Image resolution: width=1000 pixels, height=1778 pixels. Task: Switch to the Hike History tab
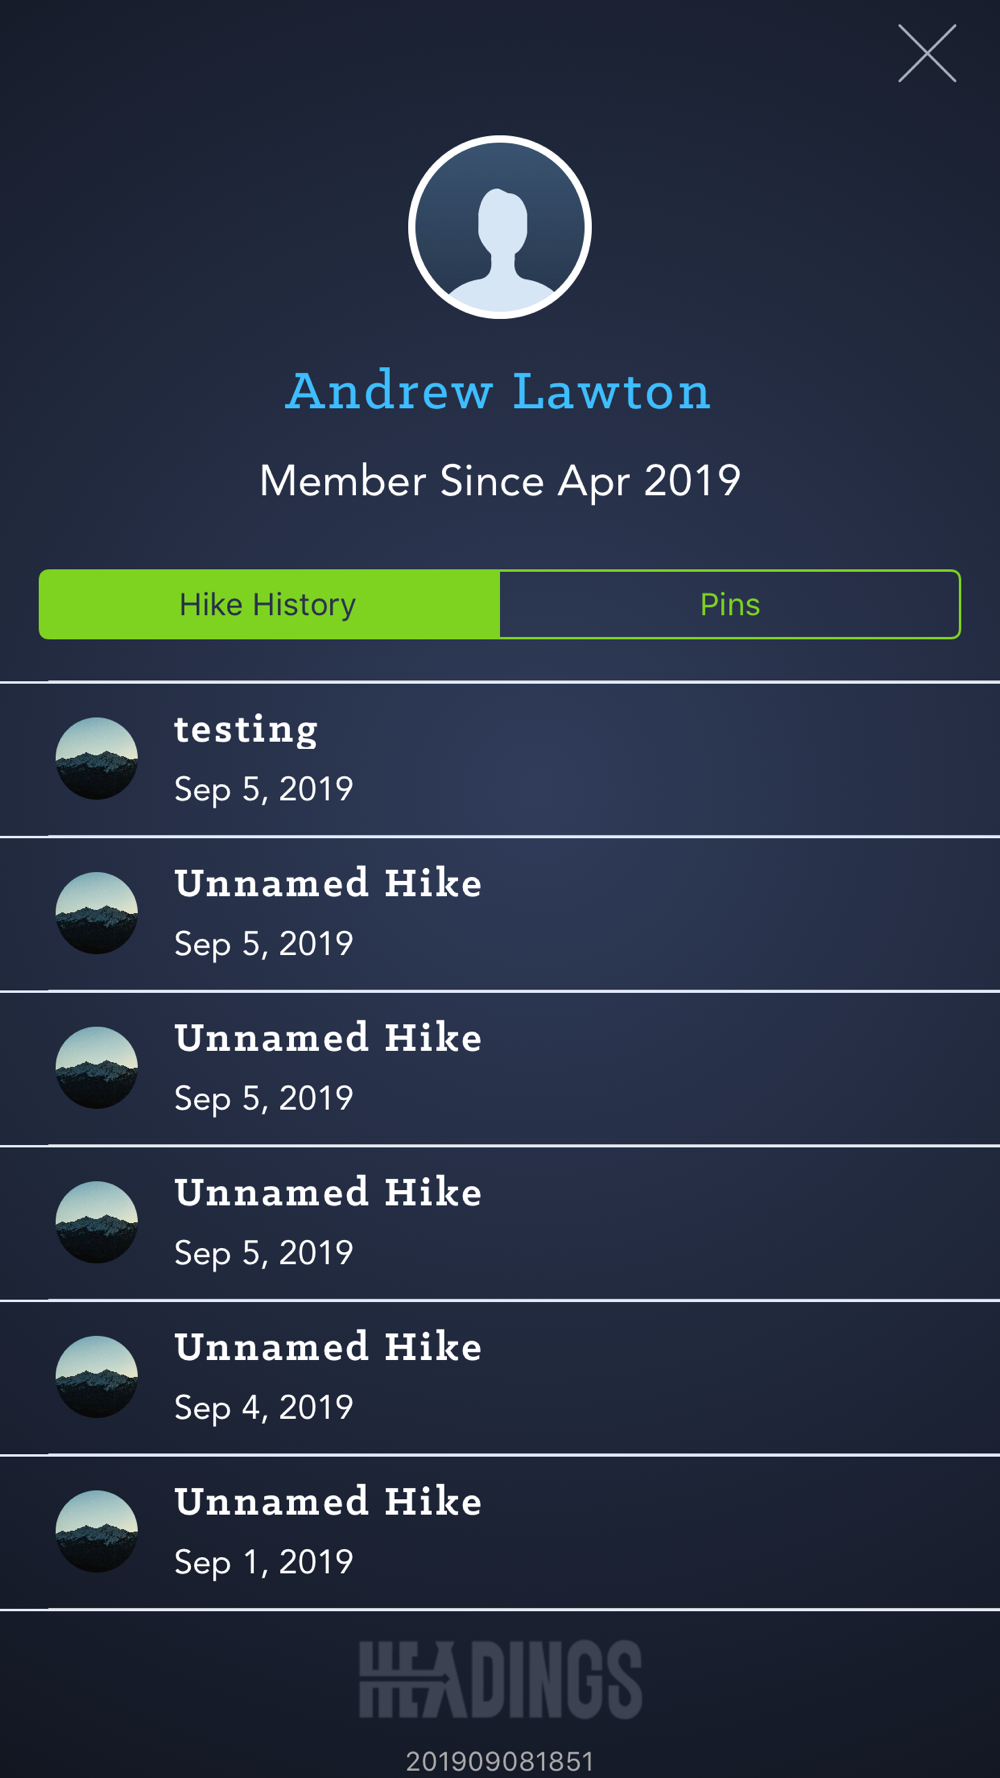pos(269,604)
